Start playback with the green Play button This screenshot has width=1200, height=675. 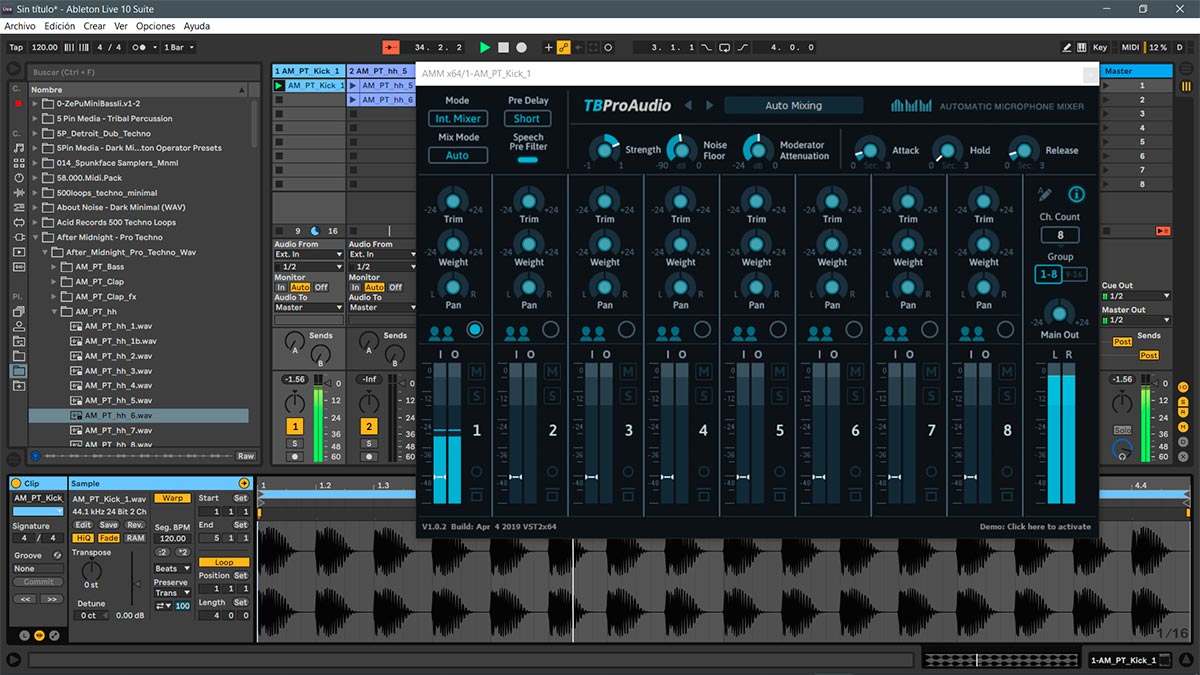point(485,47)
